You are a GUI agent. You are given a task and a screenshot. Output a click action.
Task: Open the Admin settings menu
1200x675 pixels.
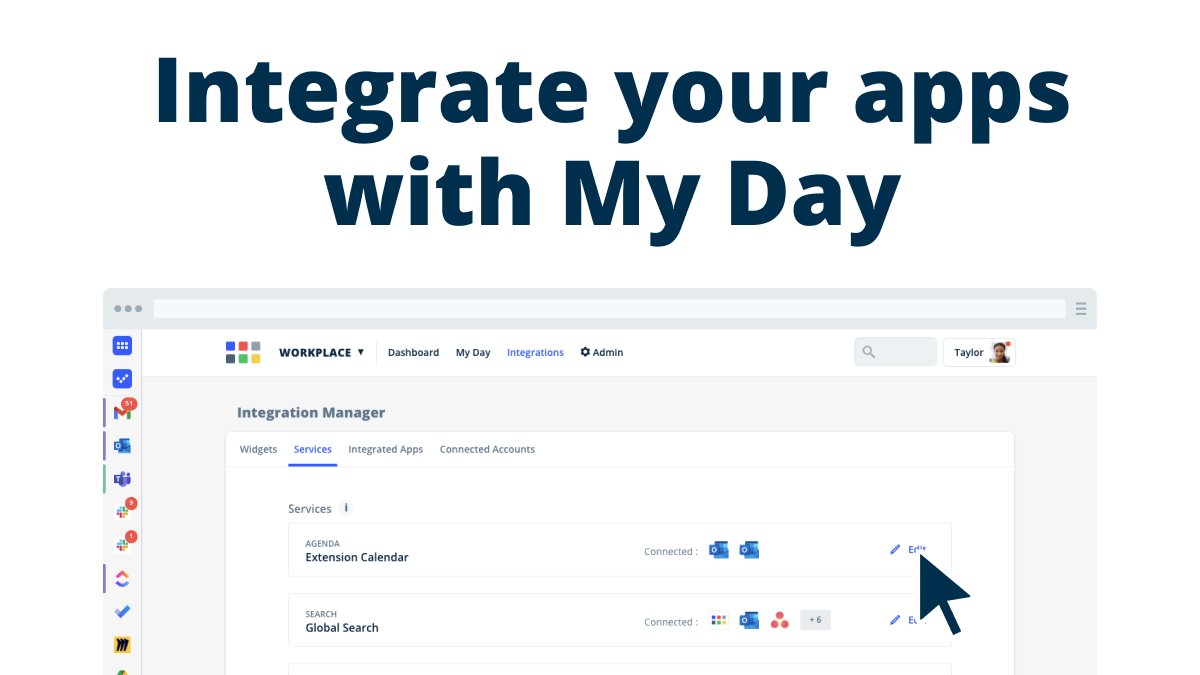(x=601, y=352)
